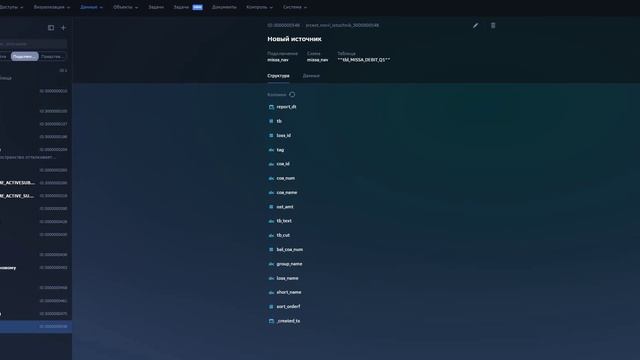Click the numeric type icon beside loss_id
Image resolution: width=640 pixels, height=360 pixels.
(271, 136)
